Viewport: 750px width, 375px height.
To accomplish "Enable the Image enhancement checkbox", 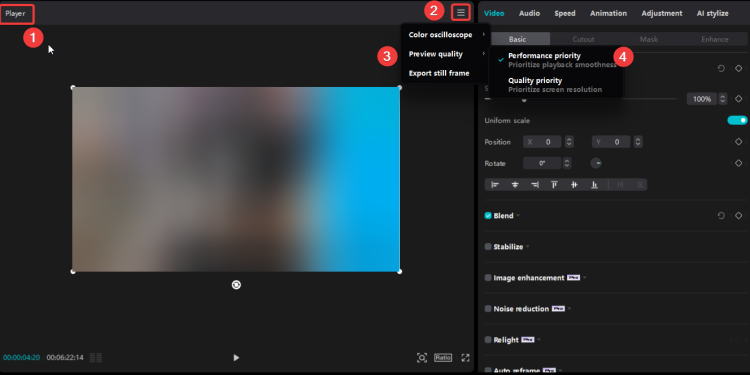I will coord(488,278).
